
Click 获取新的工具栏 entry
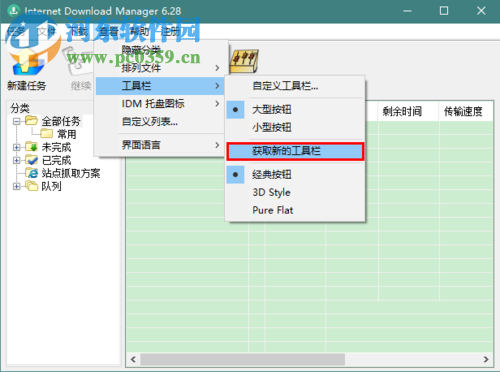pos(295,151)
